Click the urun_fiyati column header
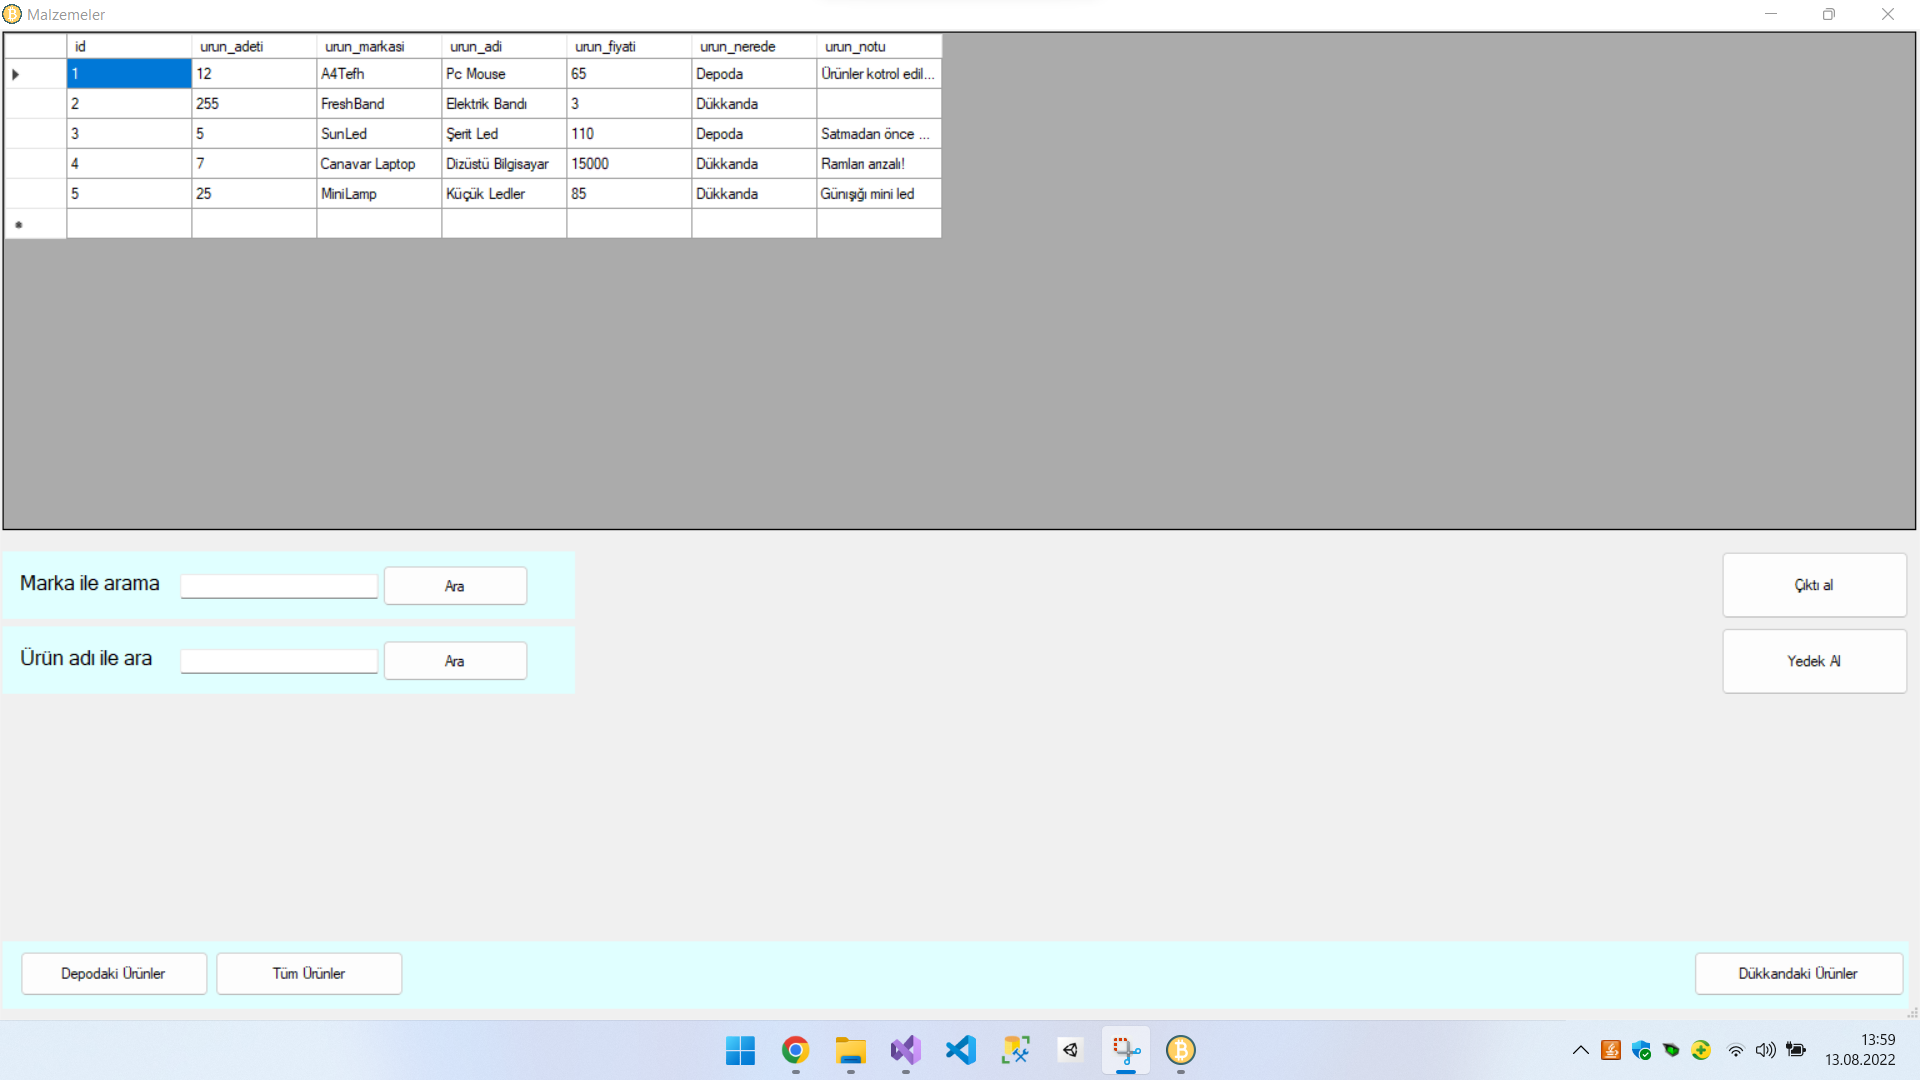This screenshot has height=1080, width=1920. tap(628, 46)
